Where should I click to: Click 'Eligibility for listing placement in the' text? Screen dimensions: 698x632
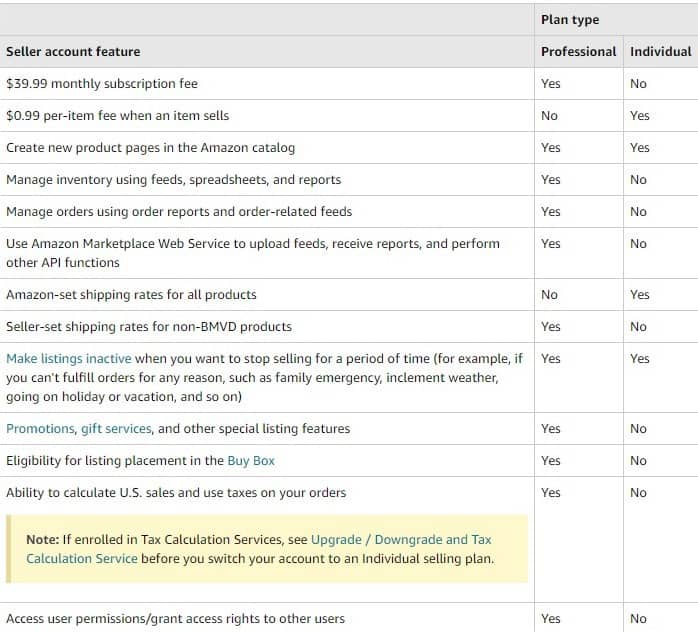(x=115, y=461)
